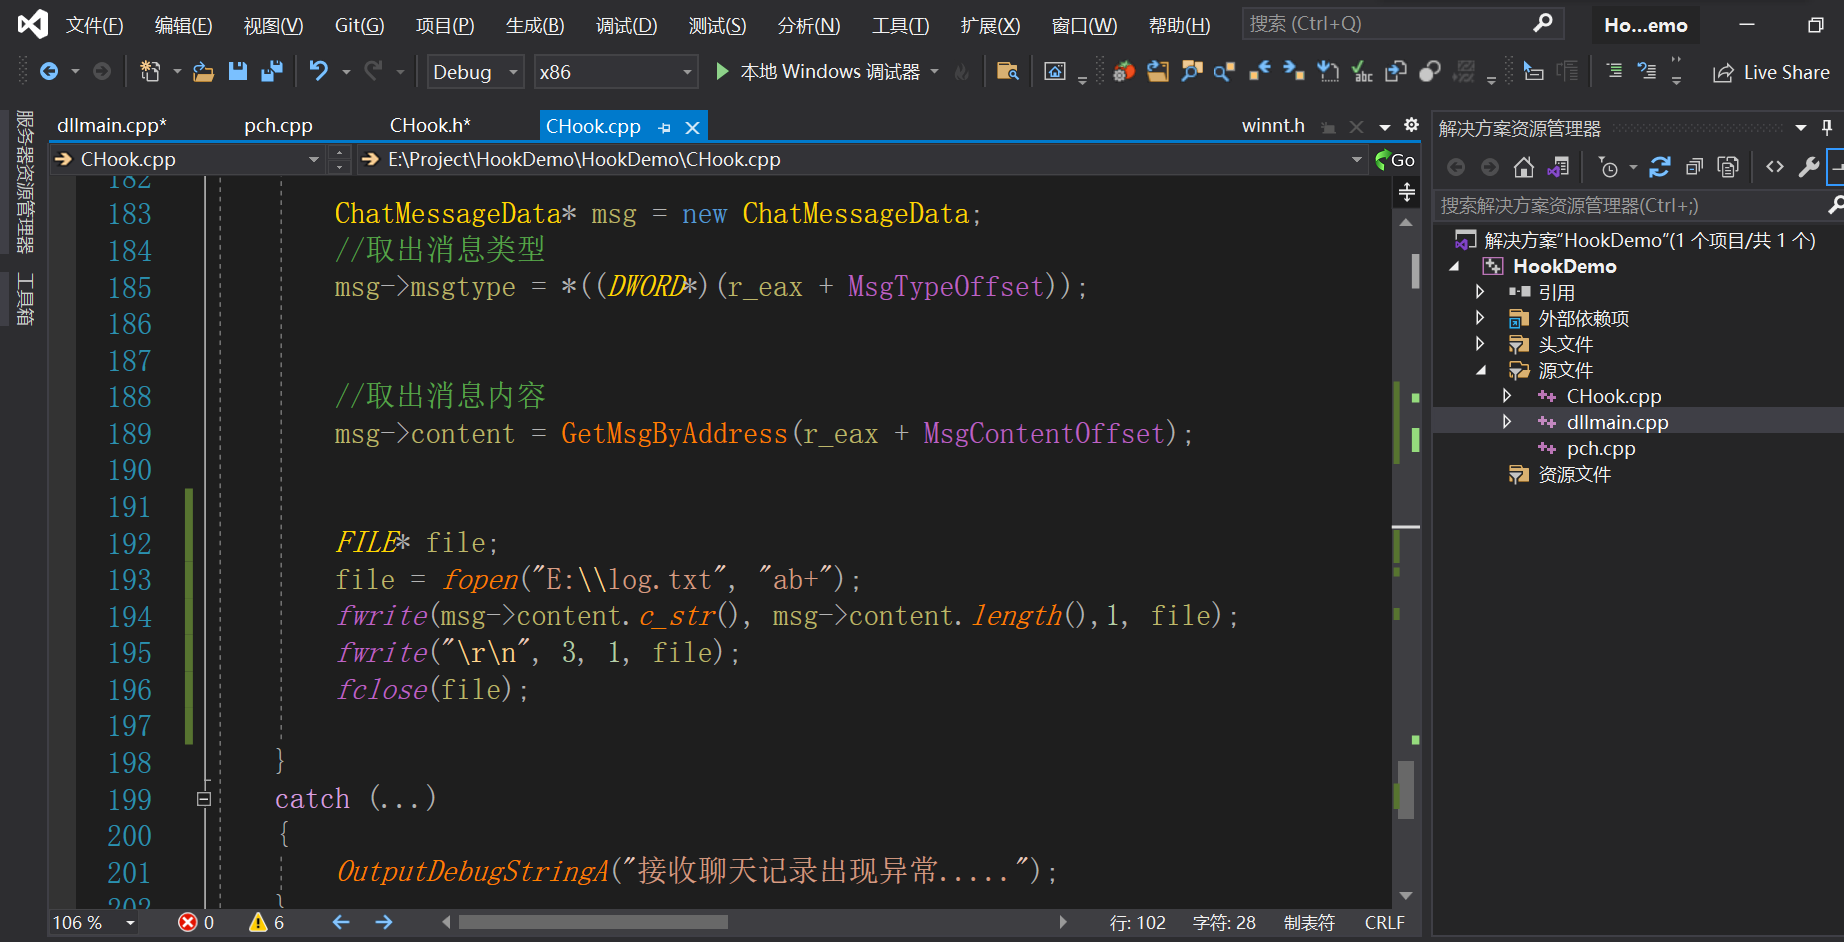This screenshot has height=942, width=1844.
Task: Collapse the code block at line 199
Action: [204, 798]
